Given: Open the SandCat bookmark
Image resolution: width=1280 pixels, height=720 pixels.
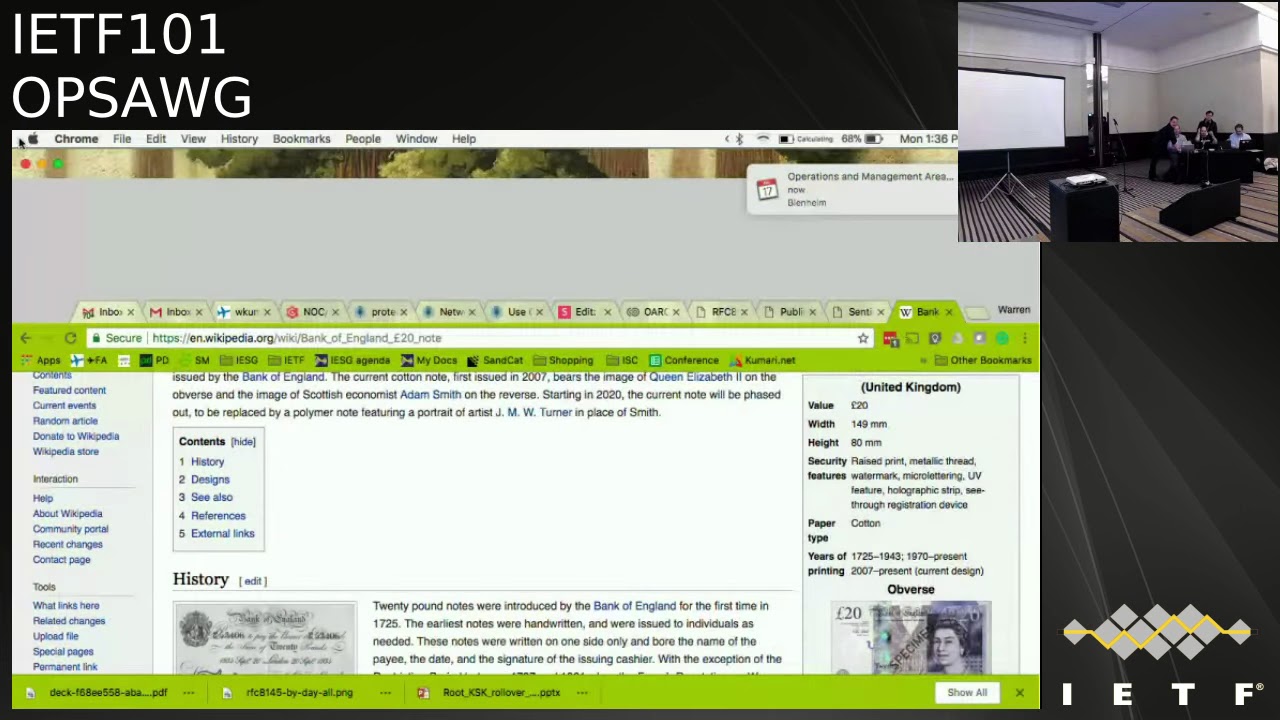Looking at the screenshot, I should coord(495,360).
